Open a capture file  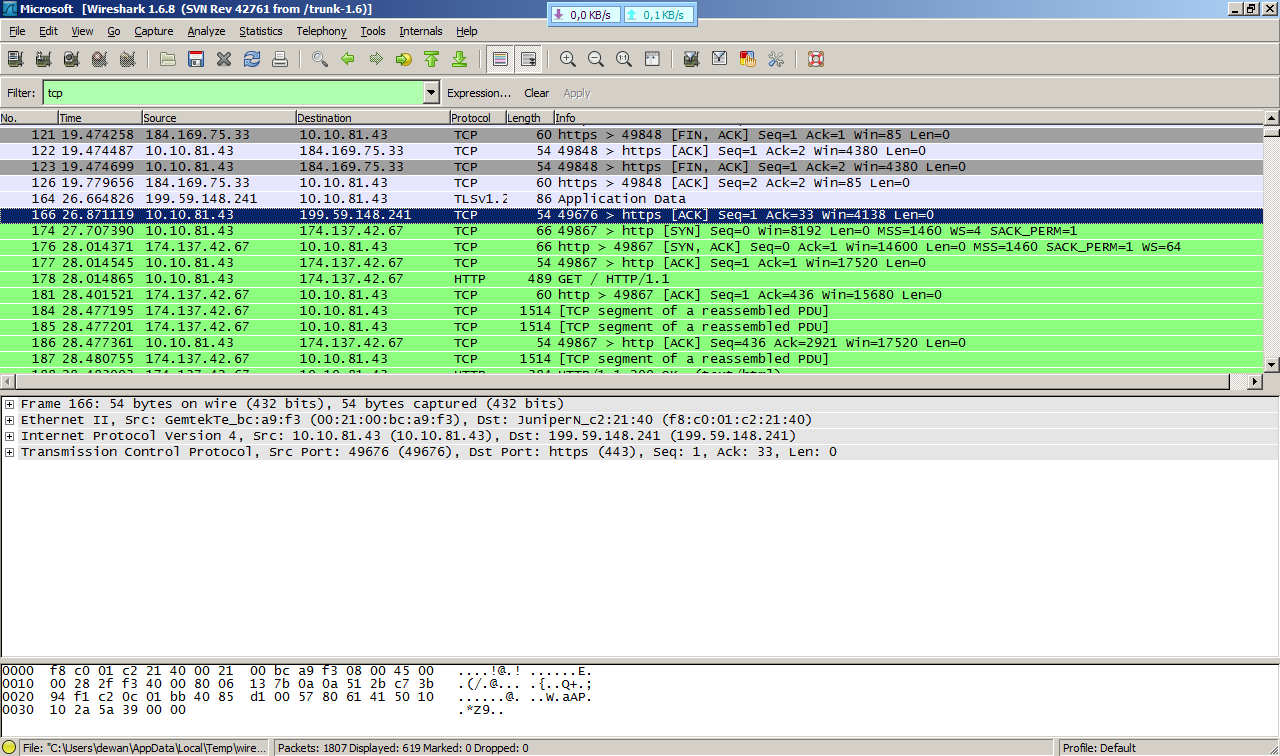(x=168, y=59)
